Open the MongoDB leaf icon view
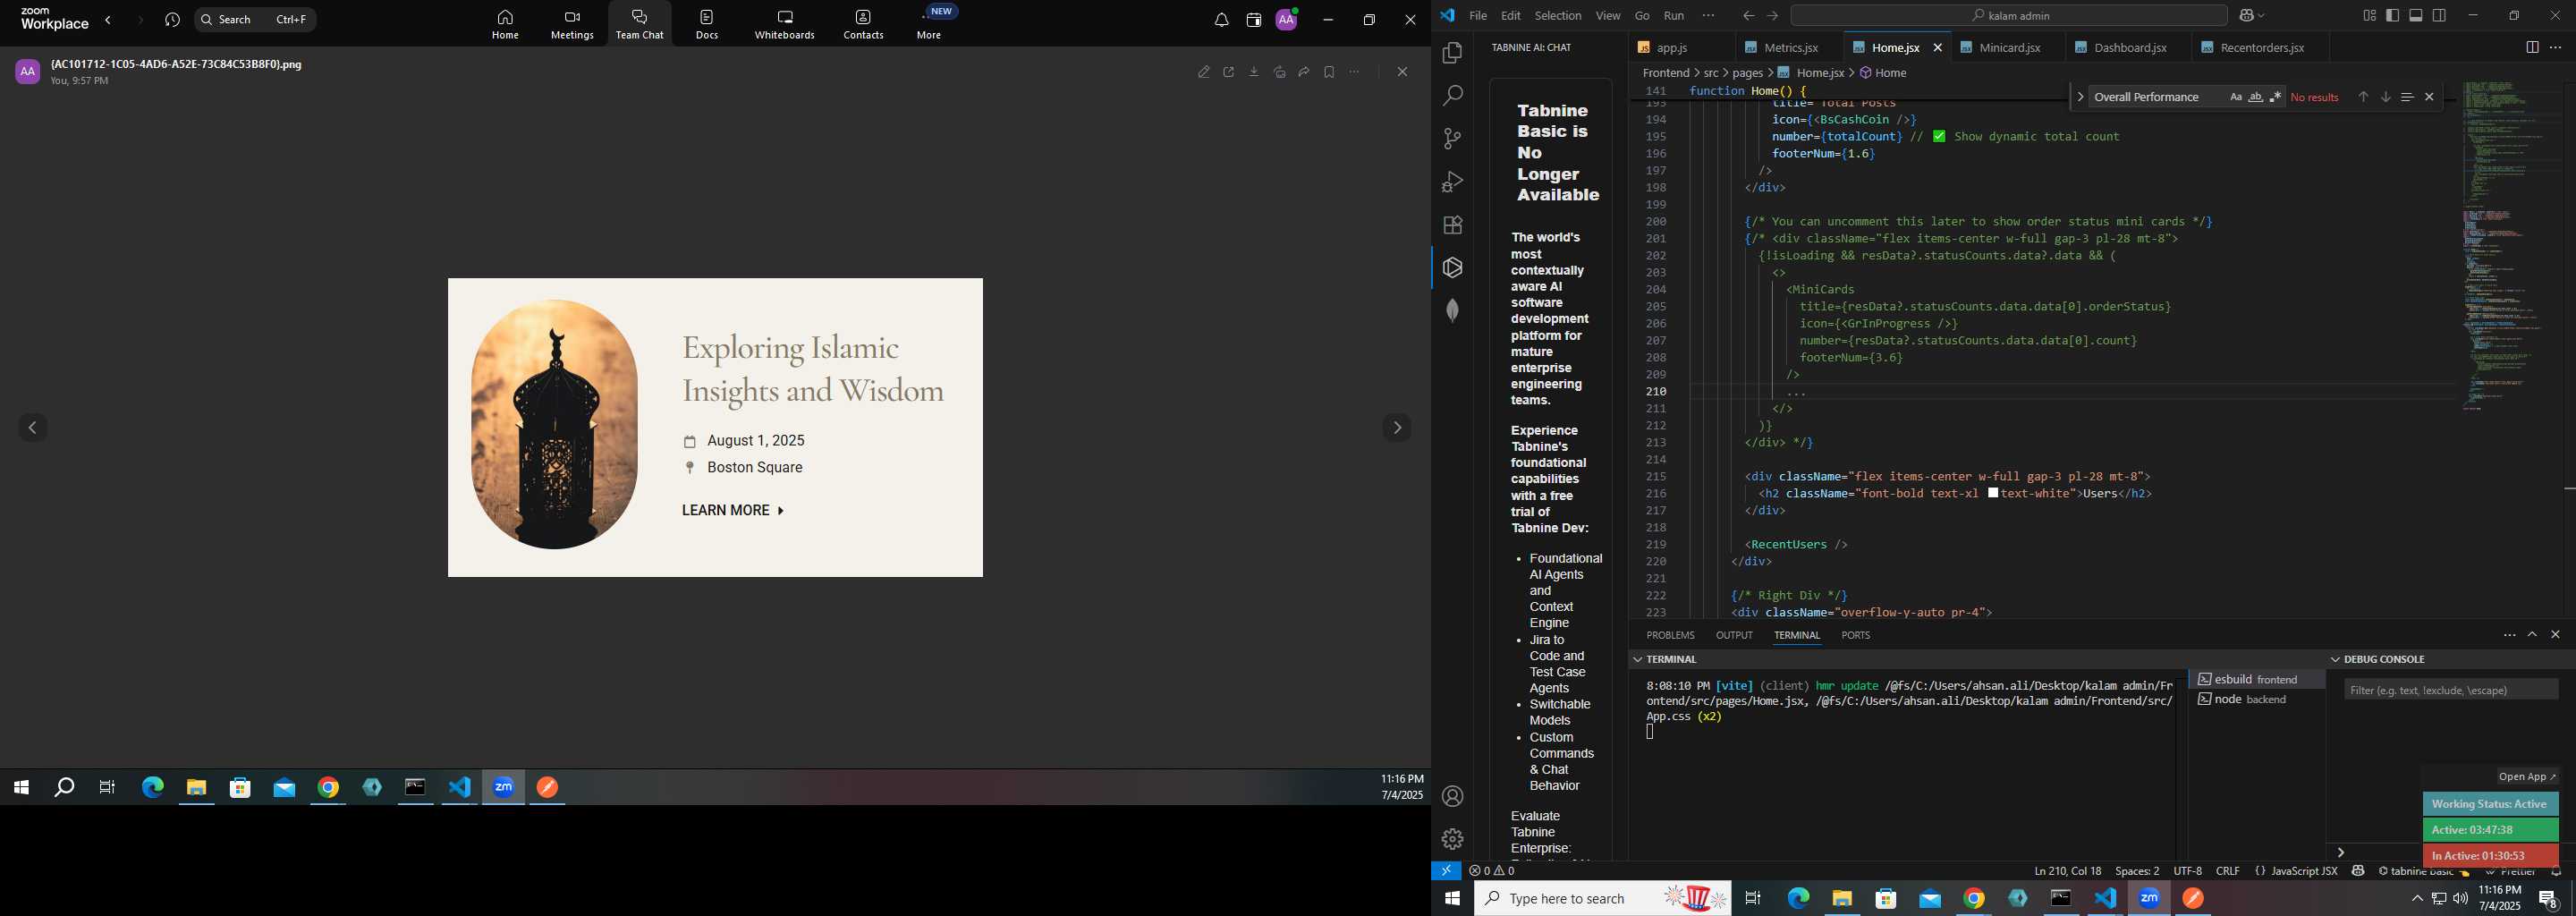This screenshot has height=916, width=2576. [1452, 311]
